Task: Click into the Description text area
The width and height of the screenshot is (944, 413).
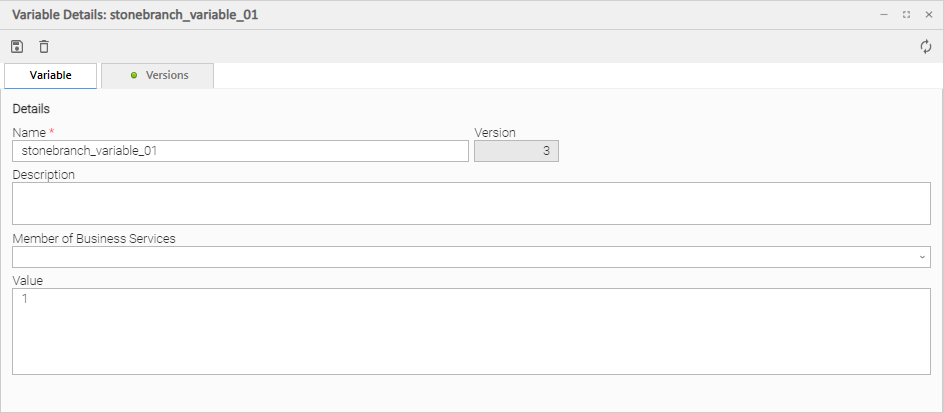Action: 471,203
